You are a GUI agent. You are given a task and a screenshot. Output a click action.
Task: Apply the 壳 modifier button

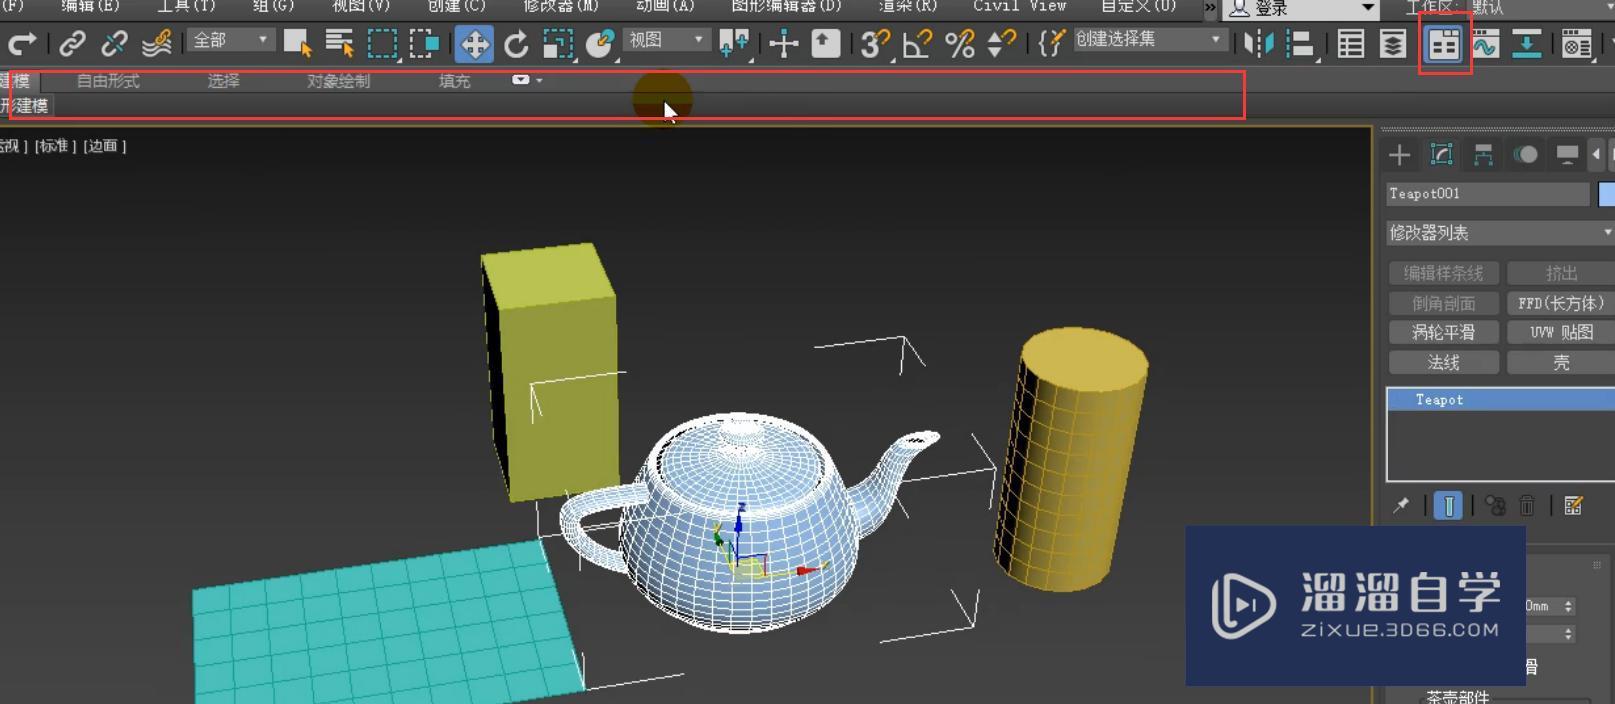(1561, 362)
